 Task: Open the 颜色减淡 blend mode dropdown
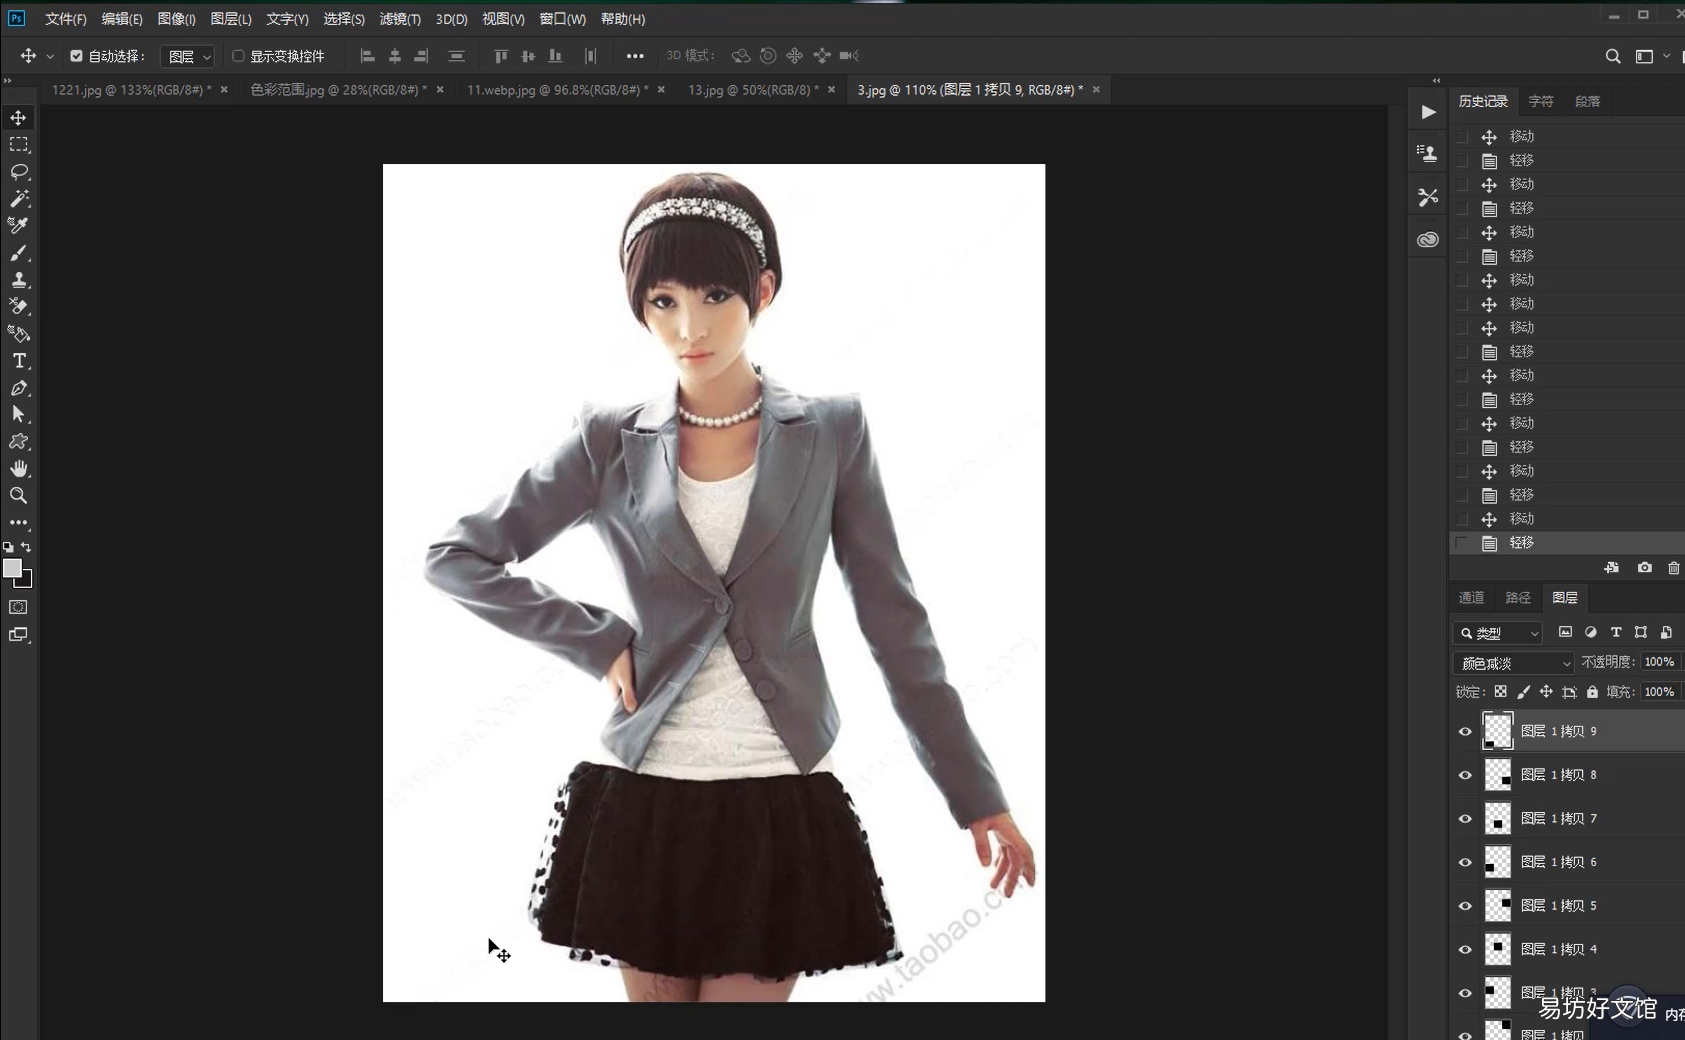(x=1513, y=663)
